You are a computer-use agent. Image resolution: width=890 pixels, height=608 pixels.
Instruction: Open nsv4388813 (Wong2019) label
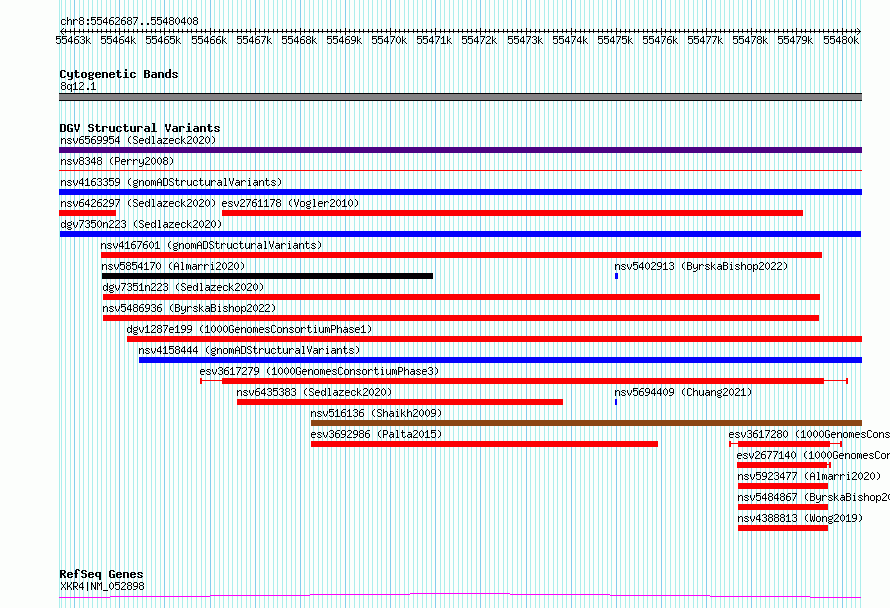pyautogui.click(x=800, y=518)
